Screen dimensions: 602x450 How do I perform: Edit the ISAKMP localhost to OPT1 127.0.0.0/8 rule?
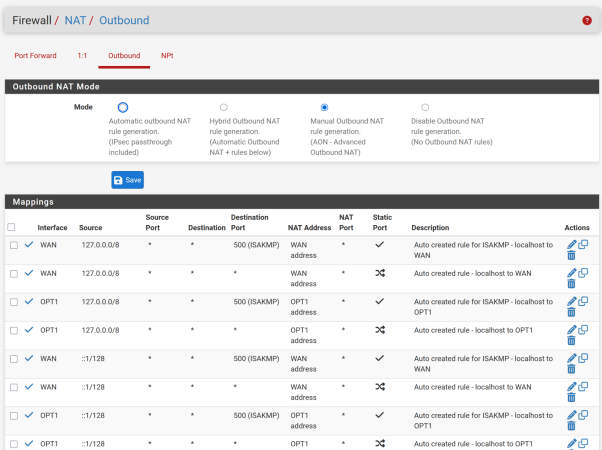[x=572, y=301]
